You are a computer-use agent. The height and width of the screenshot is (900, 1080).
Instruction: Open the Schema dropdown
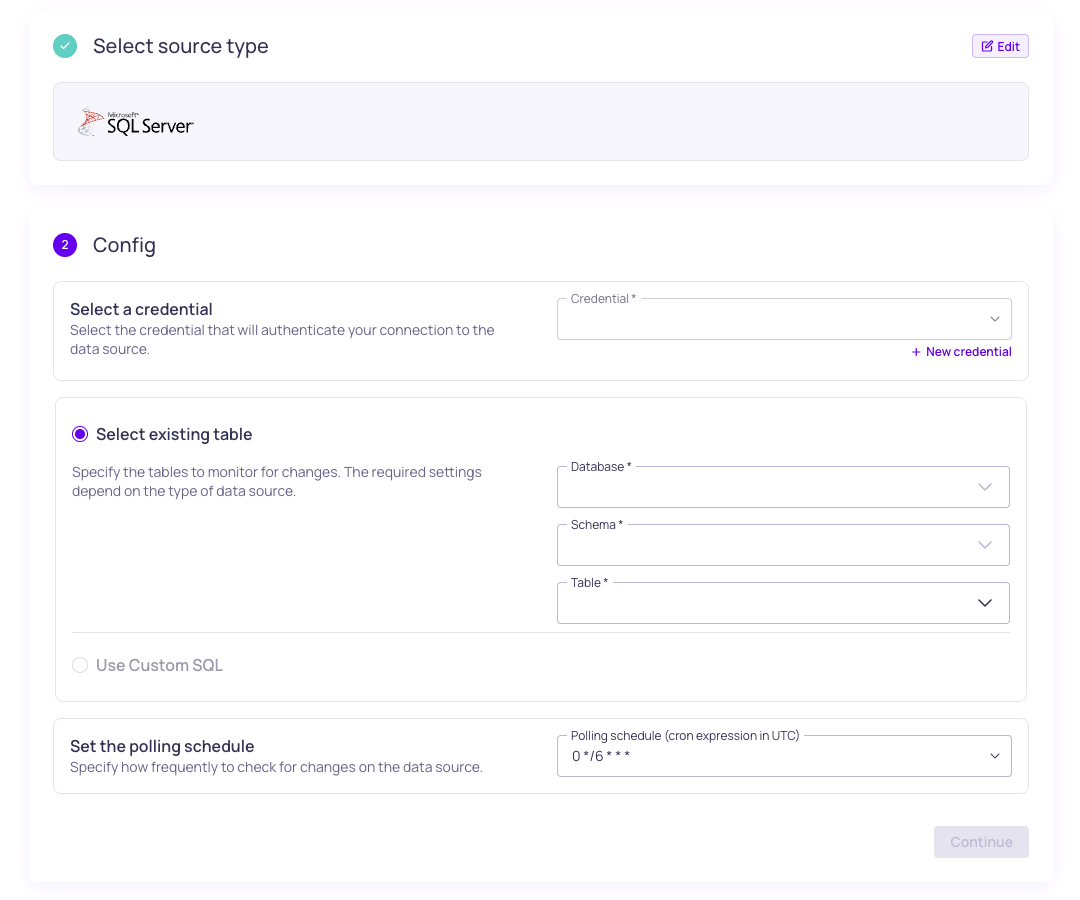tap(783, 545)
